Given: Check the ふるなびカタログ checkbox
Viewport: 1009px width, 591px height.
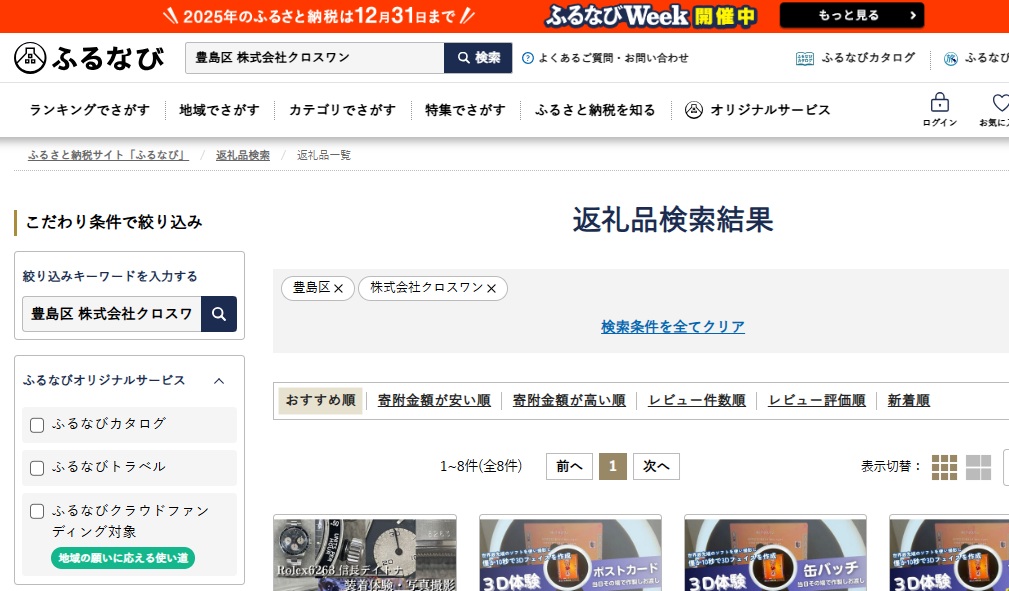Looking at the screenshot, I should [x=37, y=425].
